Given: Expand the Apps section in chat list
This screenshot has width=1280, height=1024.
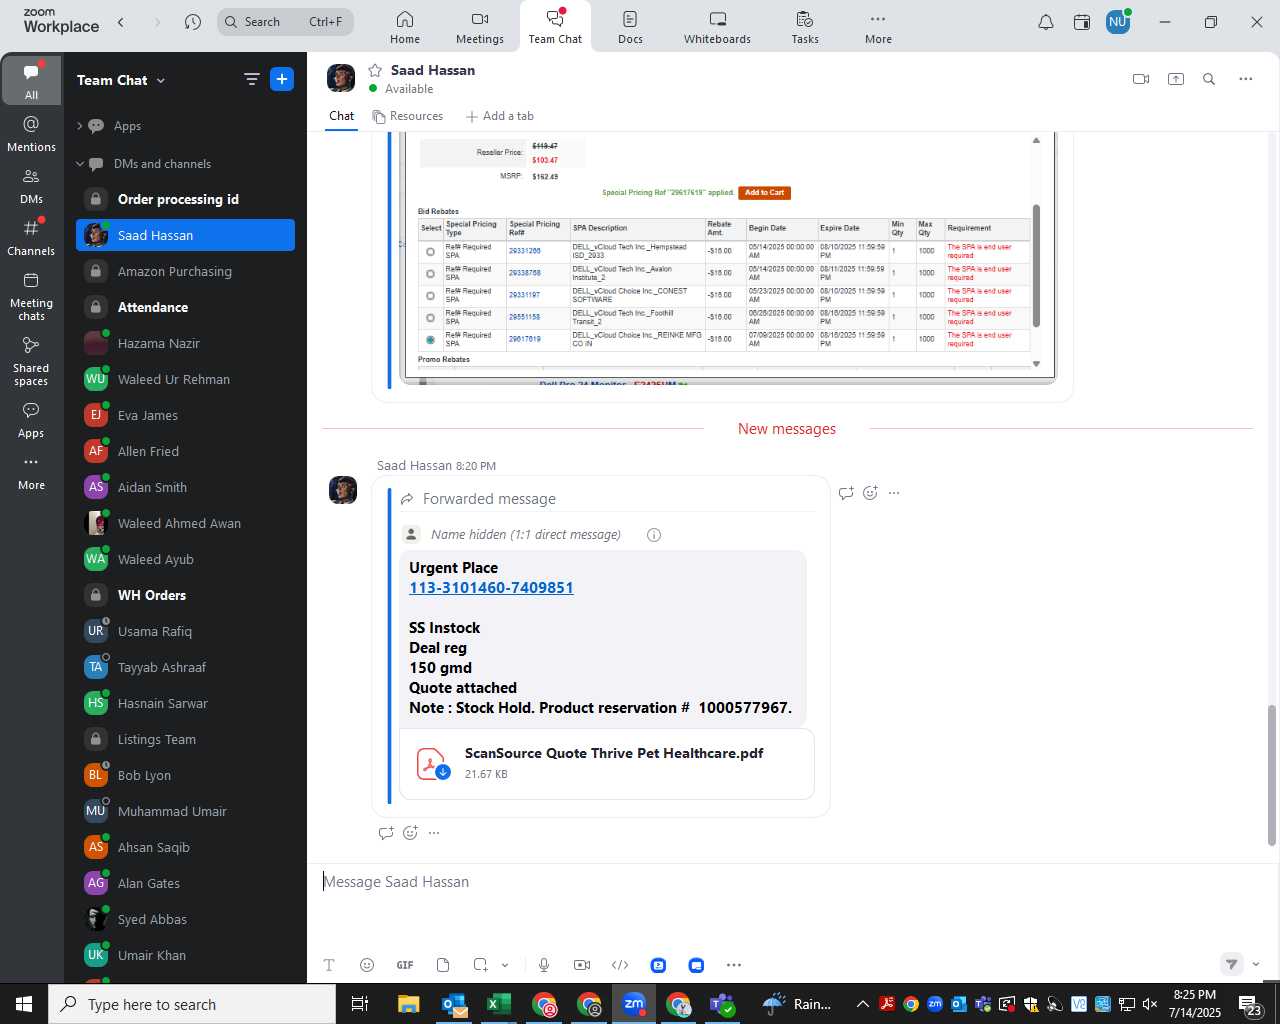Looking at the screenshot, I should click(x=80, y=126).
